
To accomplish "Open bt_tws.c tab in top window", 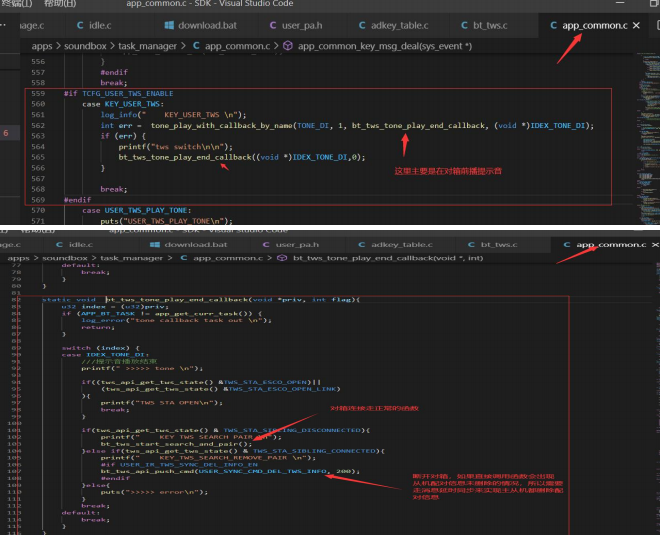I will pos(484,25).
